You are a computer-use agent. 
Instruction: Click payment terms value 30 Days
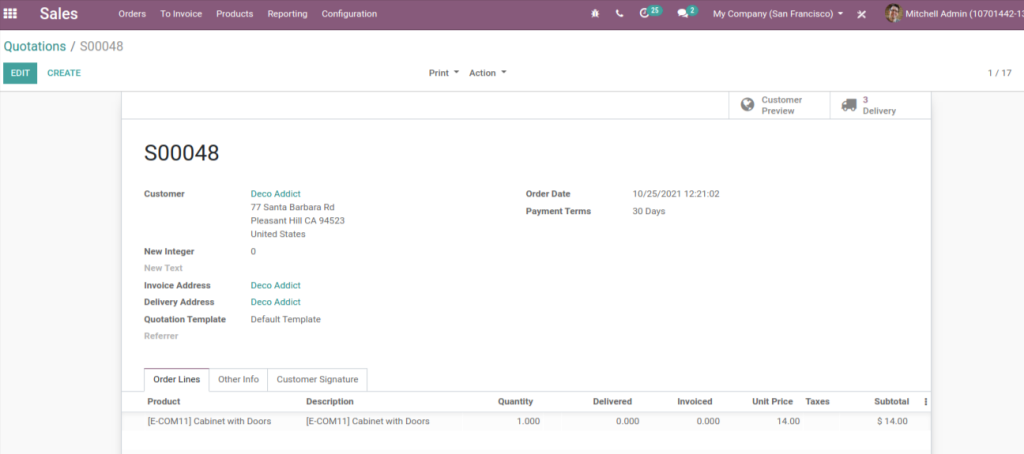(x=649, y=211)
